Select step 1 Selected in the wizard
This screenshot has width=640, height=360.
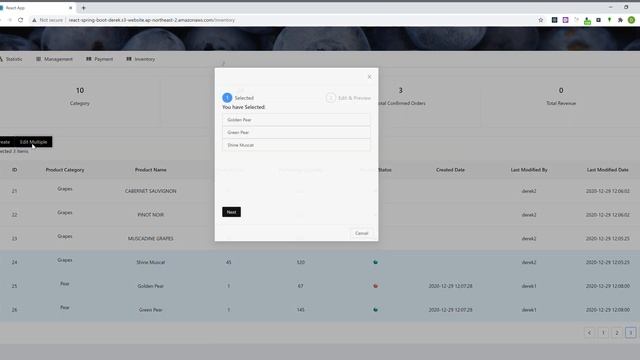point(238,98)
